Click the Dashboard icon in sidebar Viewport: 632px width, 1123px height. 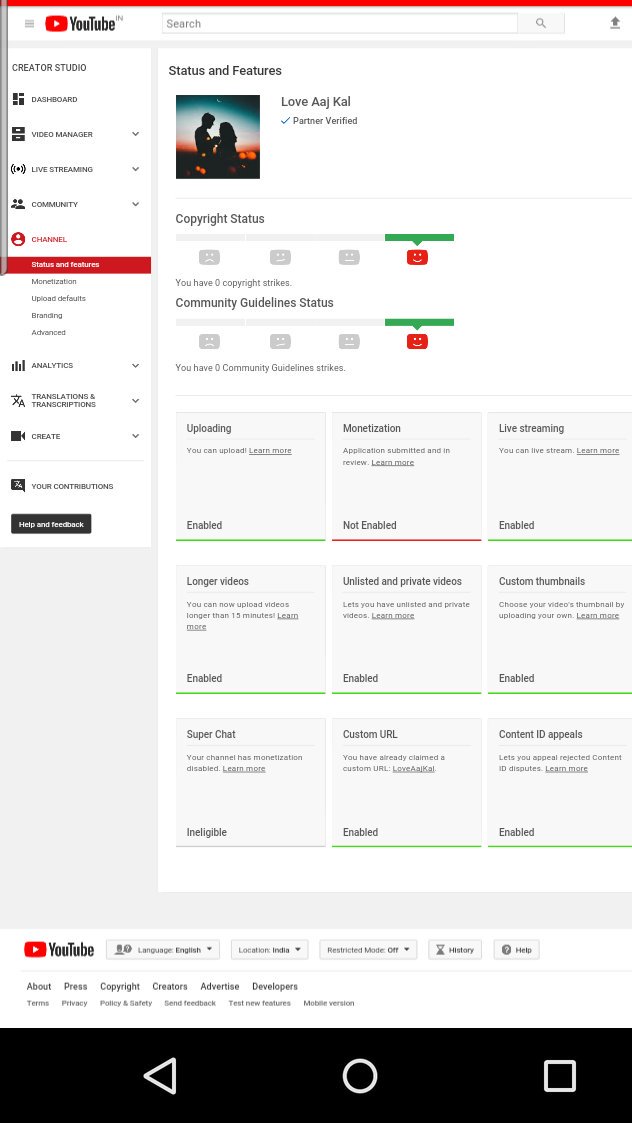pos(19,99)
